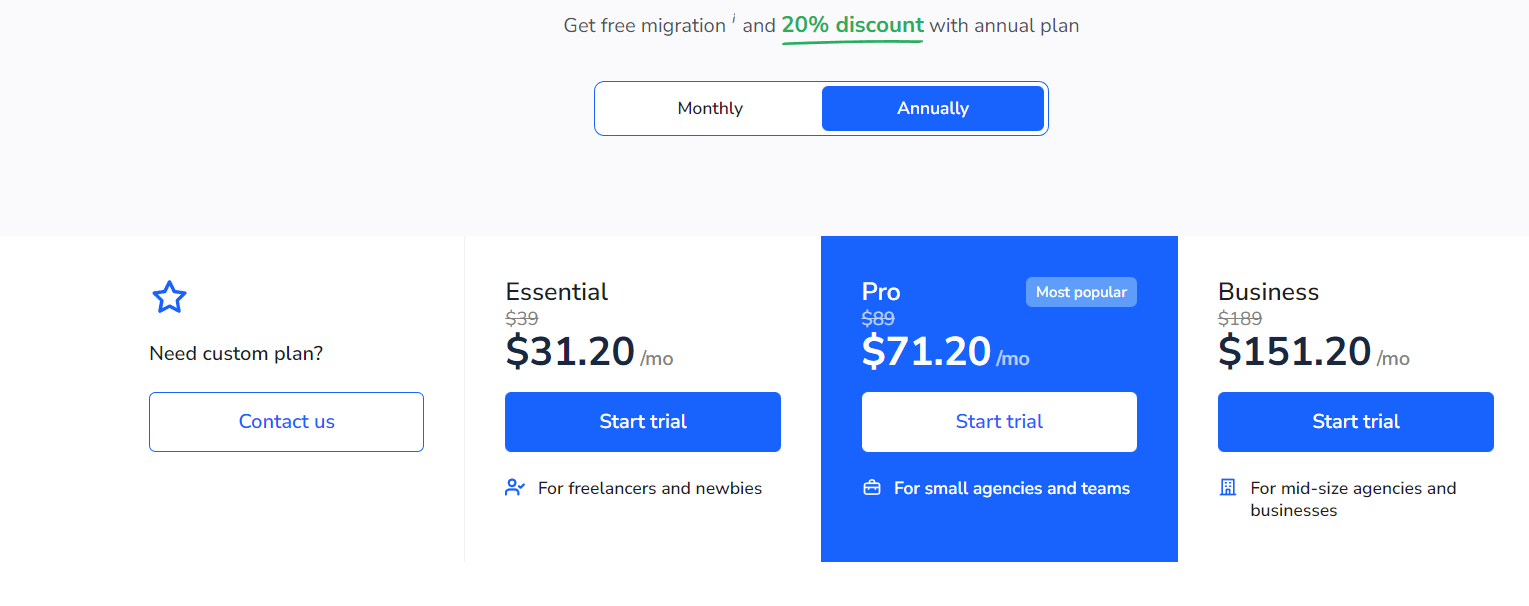The width and height of the screenshot is (1529, 606).
Task: Click the freelancer person icon
Action: [515, 488]
